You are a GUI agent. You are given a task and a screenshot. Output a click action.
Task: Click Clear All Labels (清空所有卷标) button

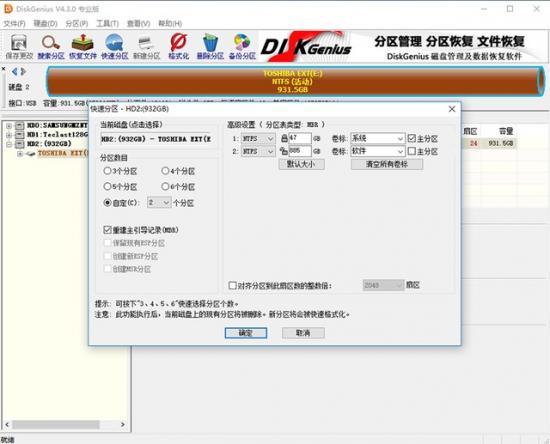click(x=387, y=164)
